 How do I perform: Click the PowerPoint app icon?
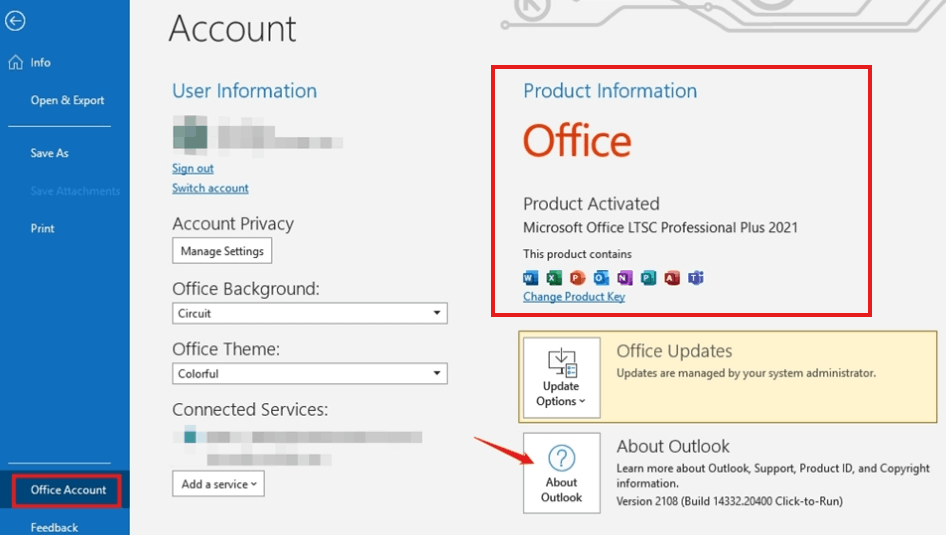pyautogui.click(x=577, y=277)
